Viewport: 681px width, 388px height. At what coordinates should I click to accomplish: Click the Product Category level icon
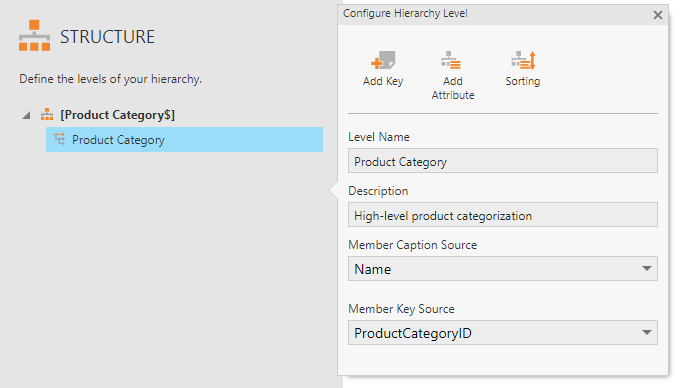pos(59,139)
